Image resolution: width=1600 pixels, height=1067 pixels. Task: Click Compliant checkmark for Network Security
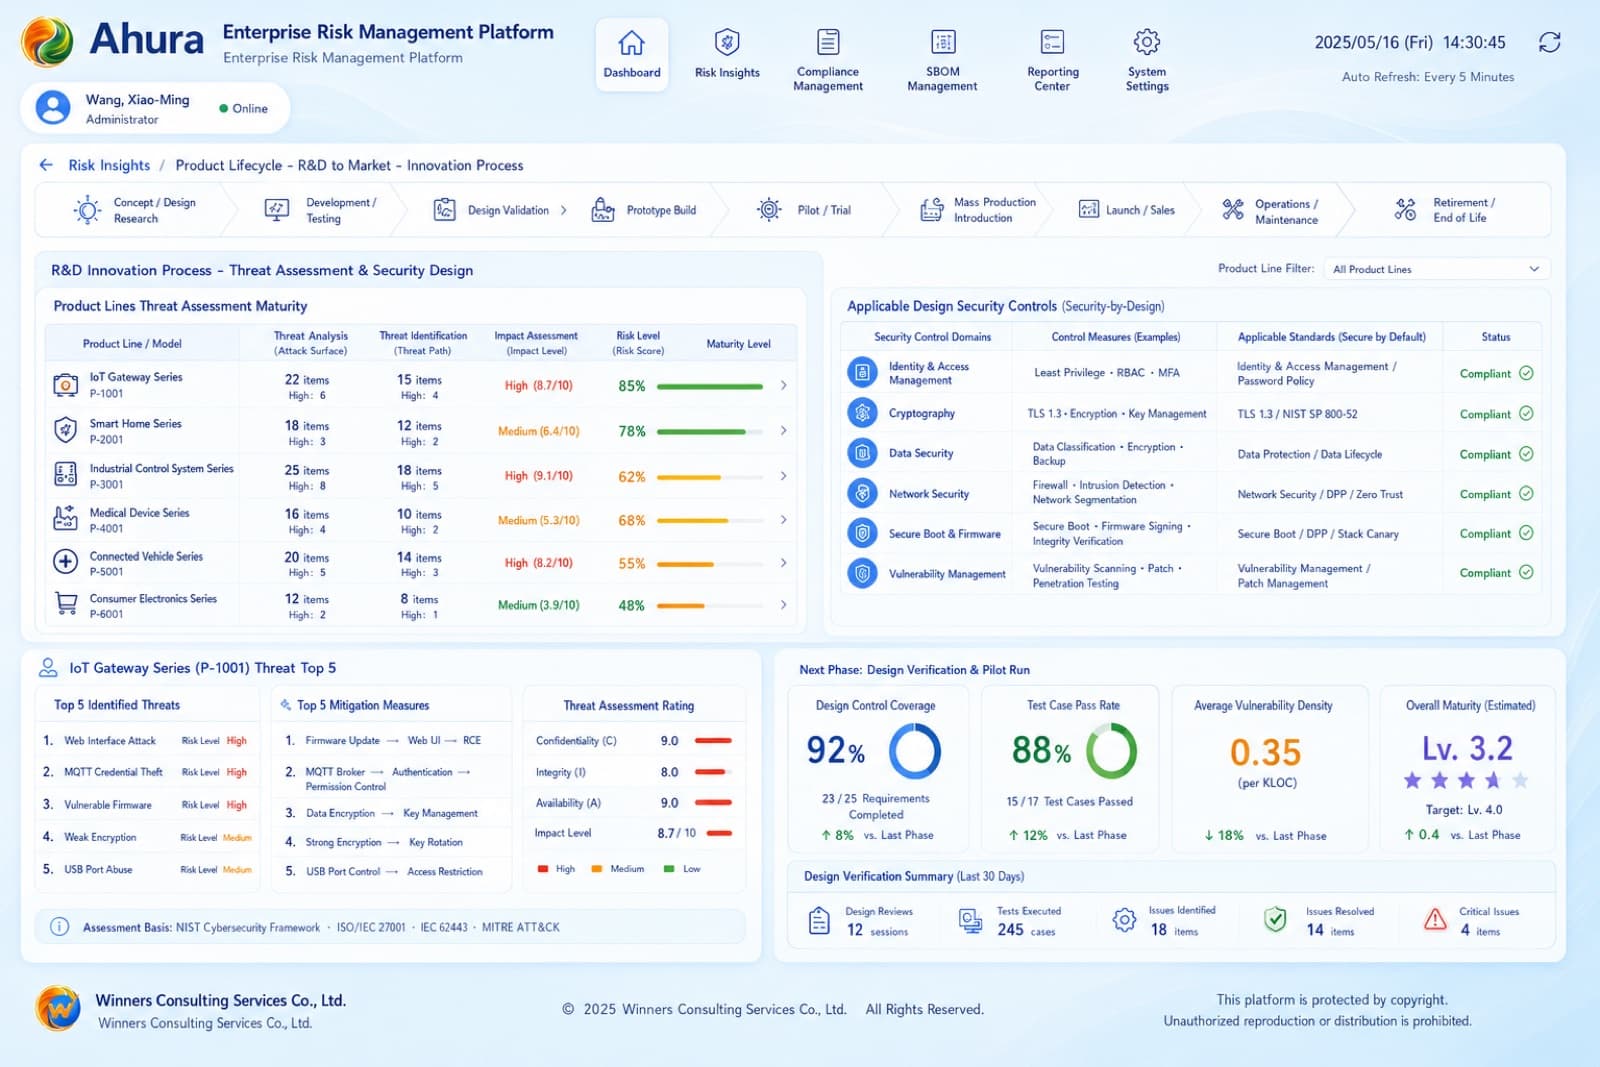tap(1526, 493)
